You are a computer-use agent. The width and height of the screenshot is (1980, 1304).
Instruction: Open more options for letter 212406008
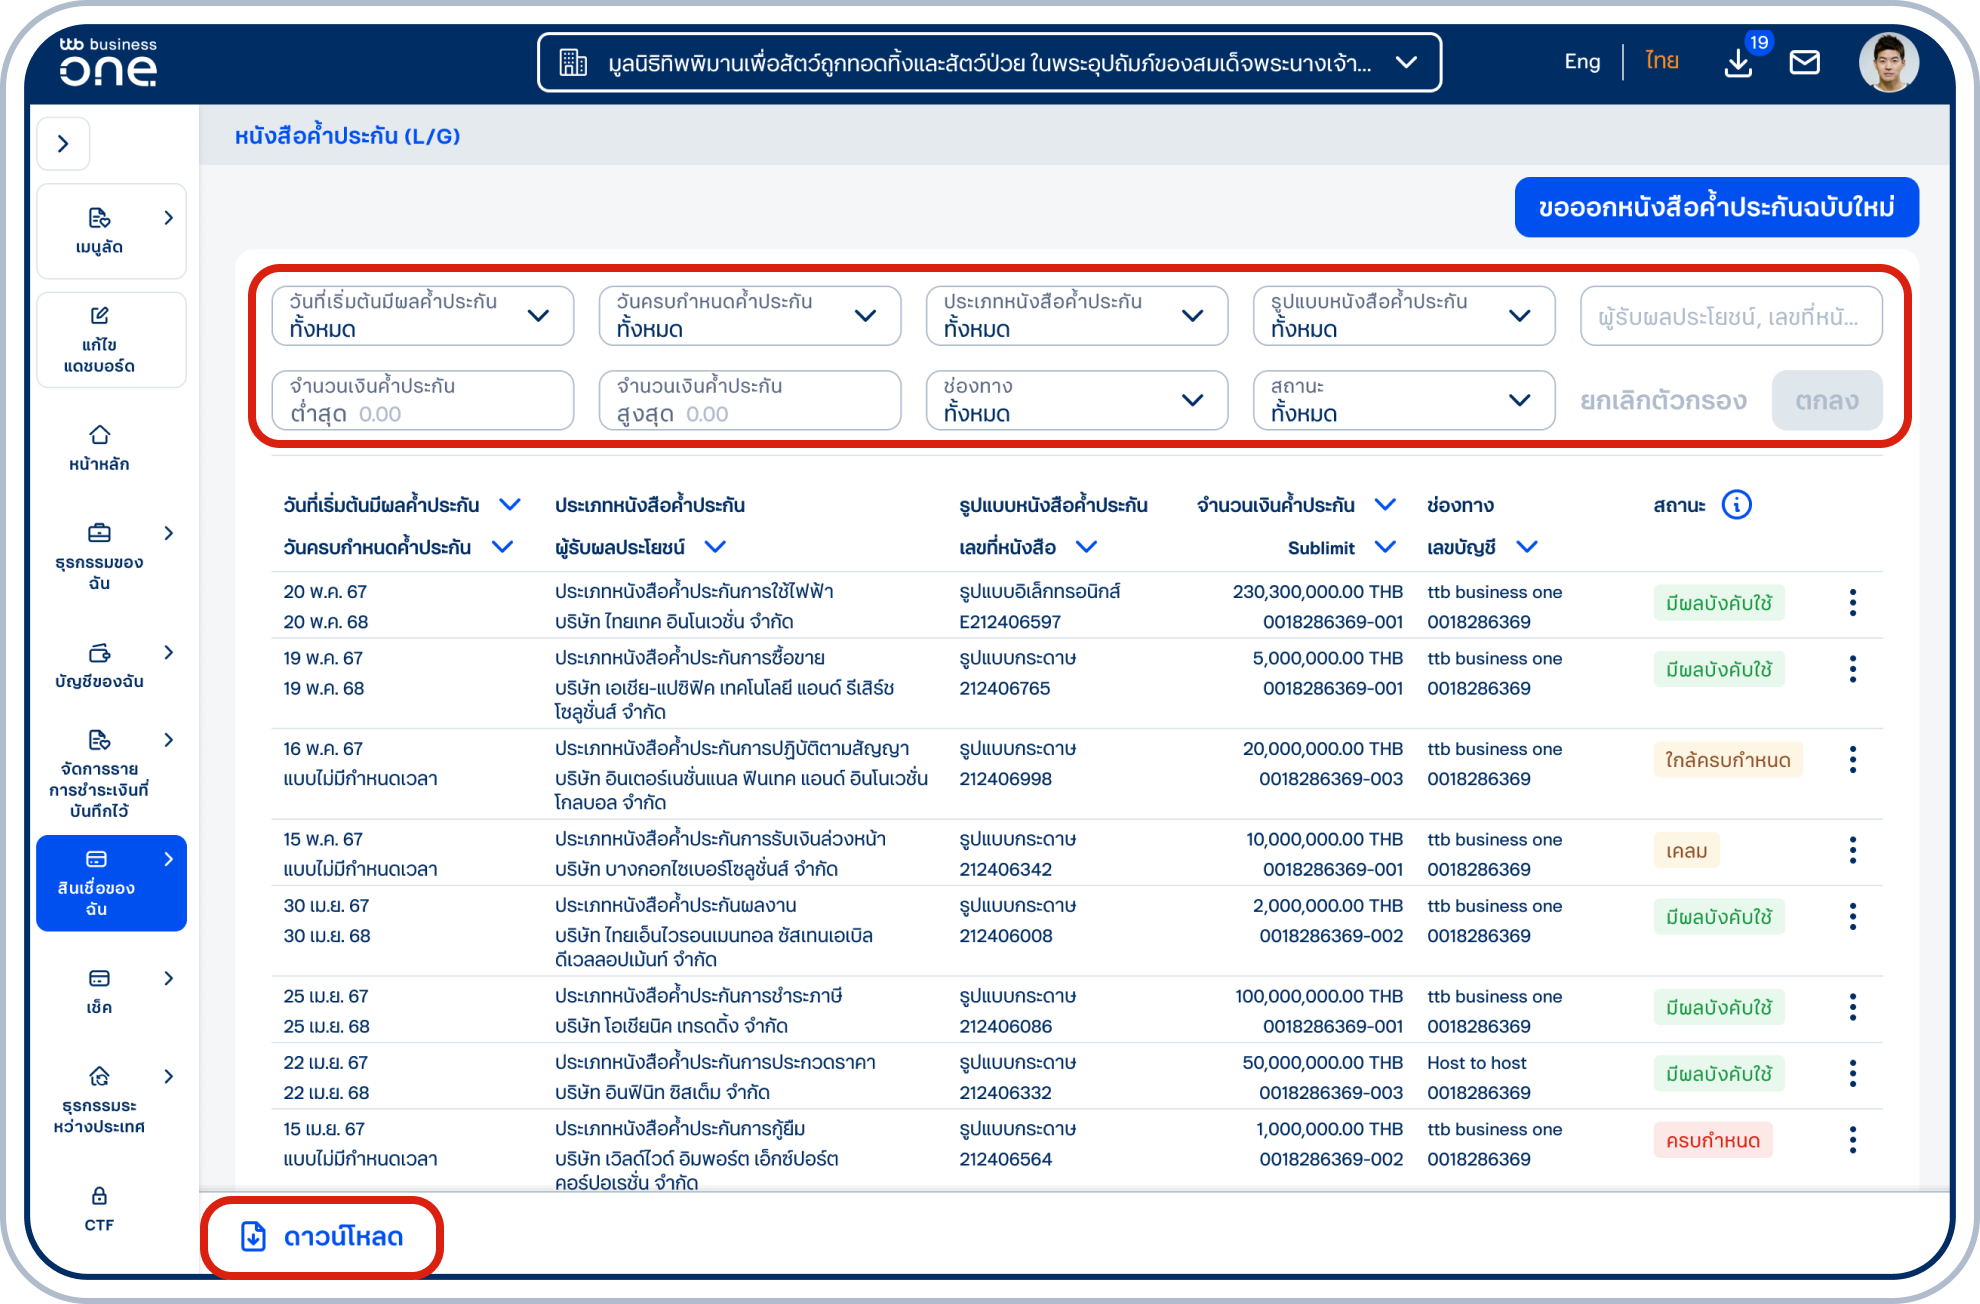1853,917
